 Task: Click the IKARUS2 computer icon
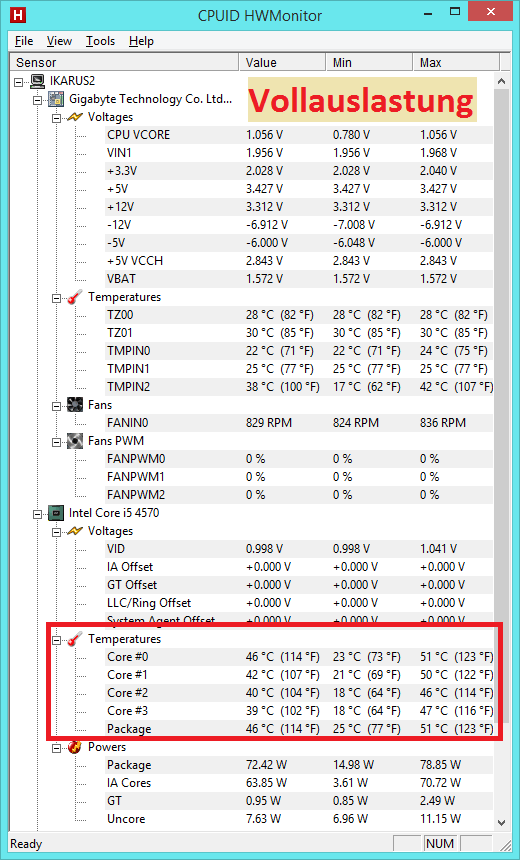click(37, 81)
